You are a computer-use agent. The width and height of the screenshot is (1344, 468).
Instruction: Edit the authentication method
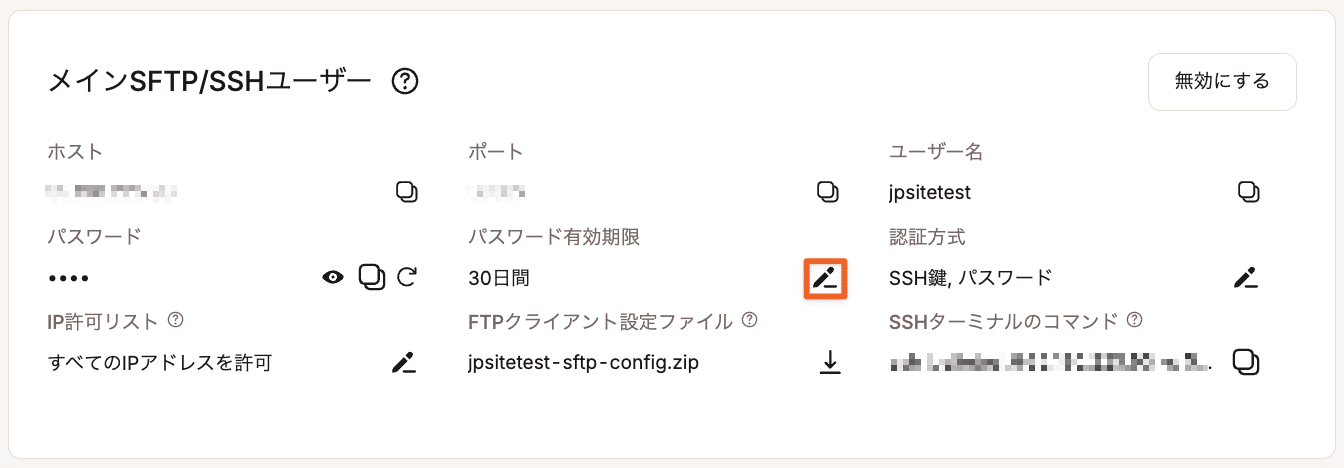tap(1245, 278)
